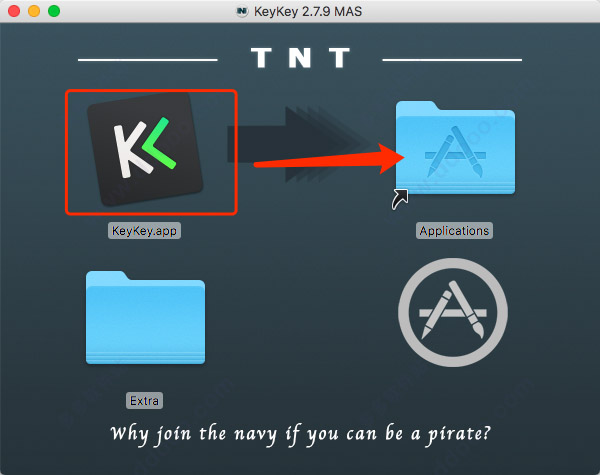This screenshot has height=475, width=600.
Task: Minimize the window with yellow button
Action: point(34,11)
